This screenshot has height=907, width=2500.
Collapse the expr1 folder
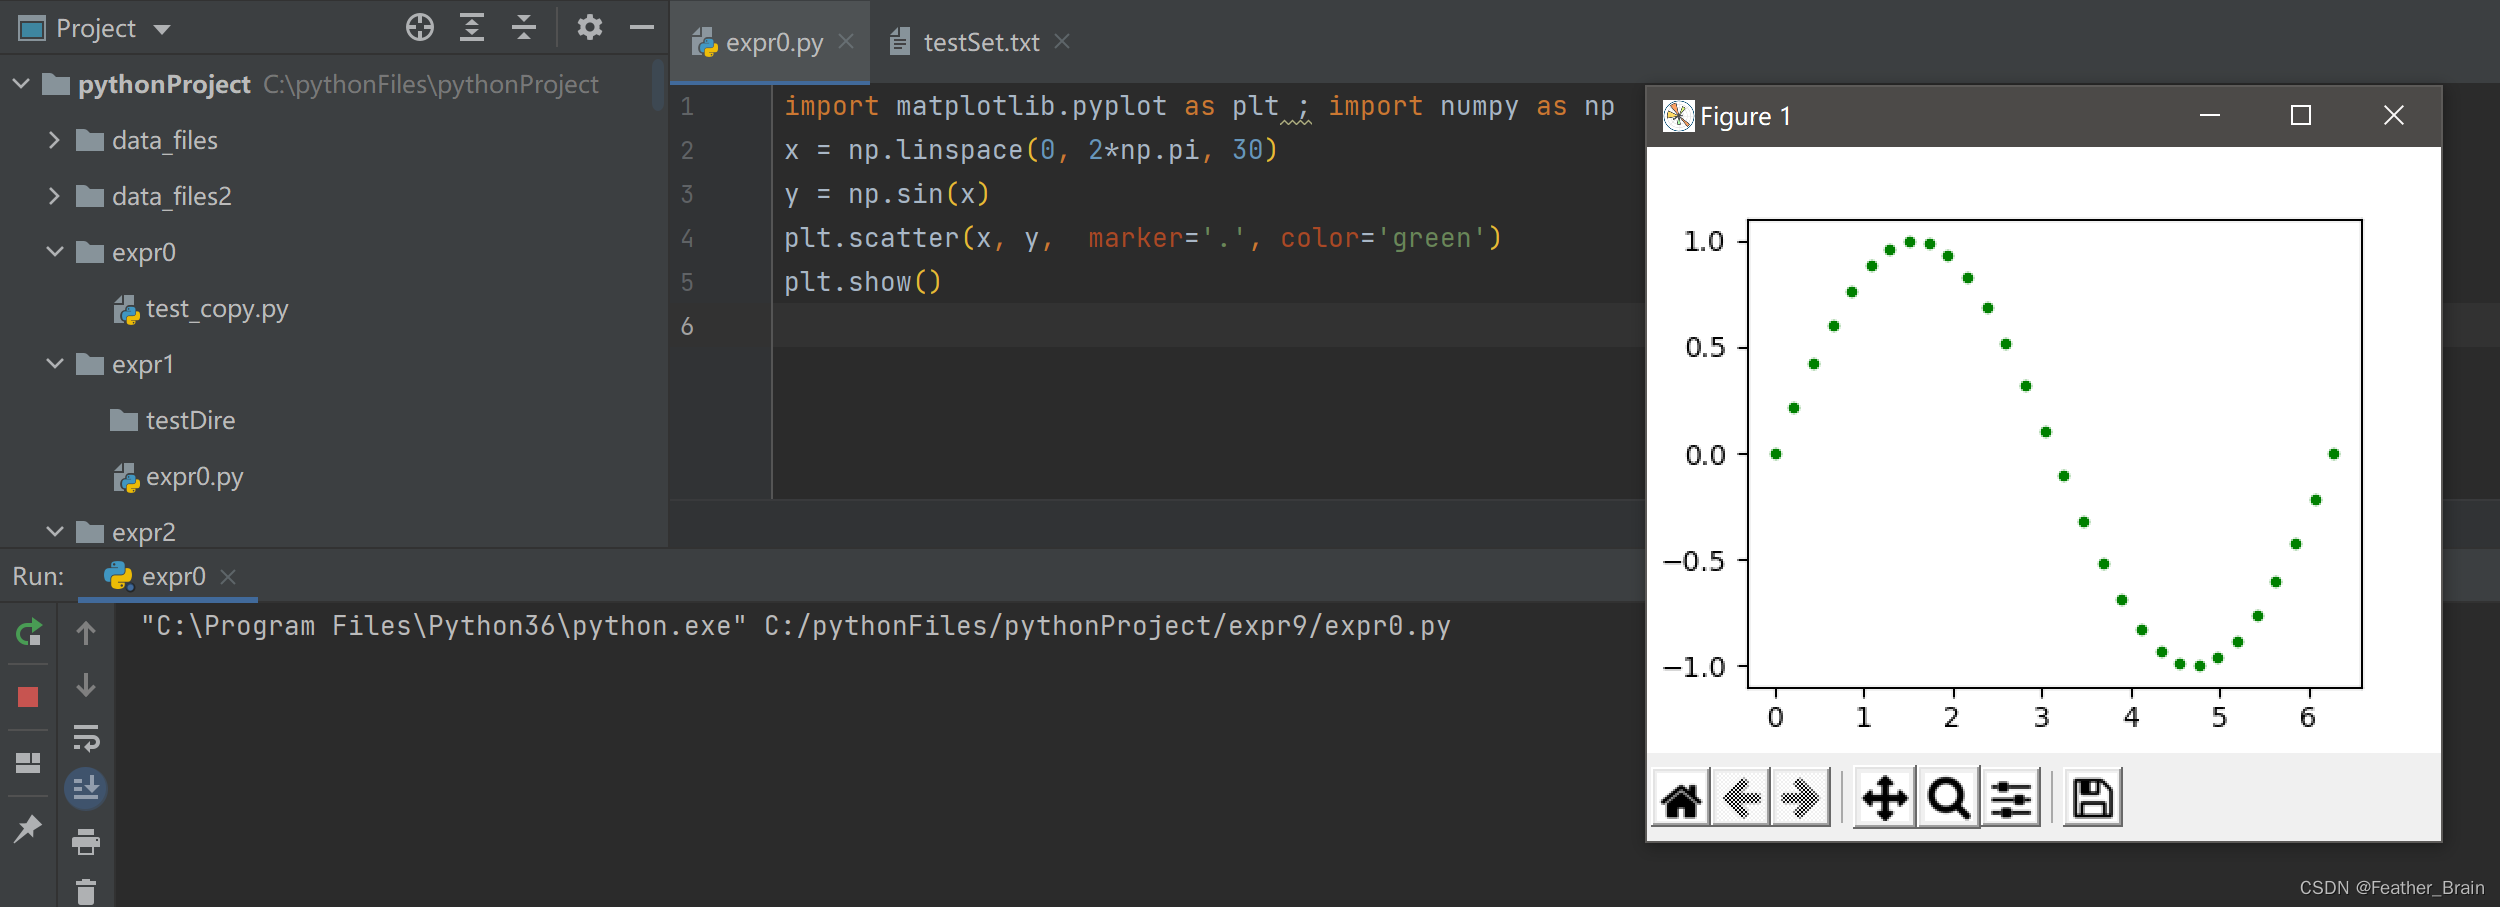coord(54,364)
